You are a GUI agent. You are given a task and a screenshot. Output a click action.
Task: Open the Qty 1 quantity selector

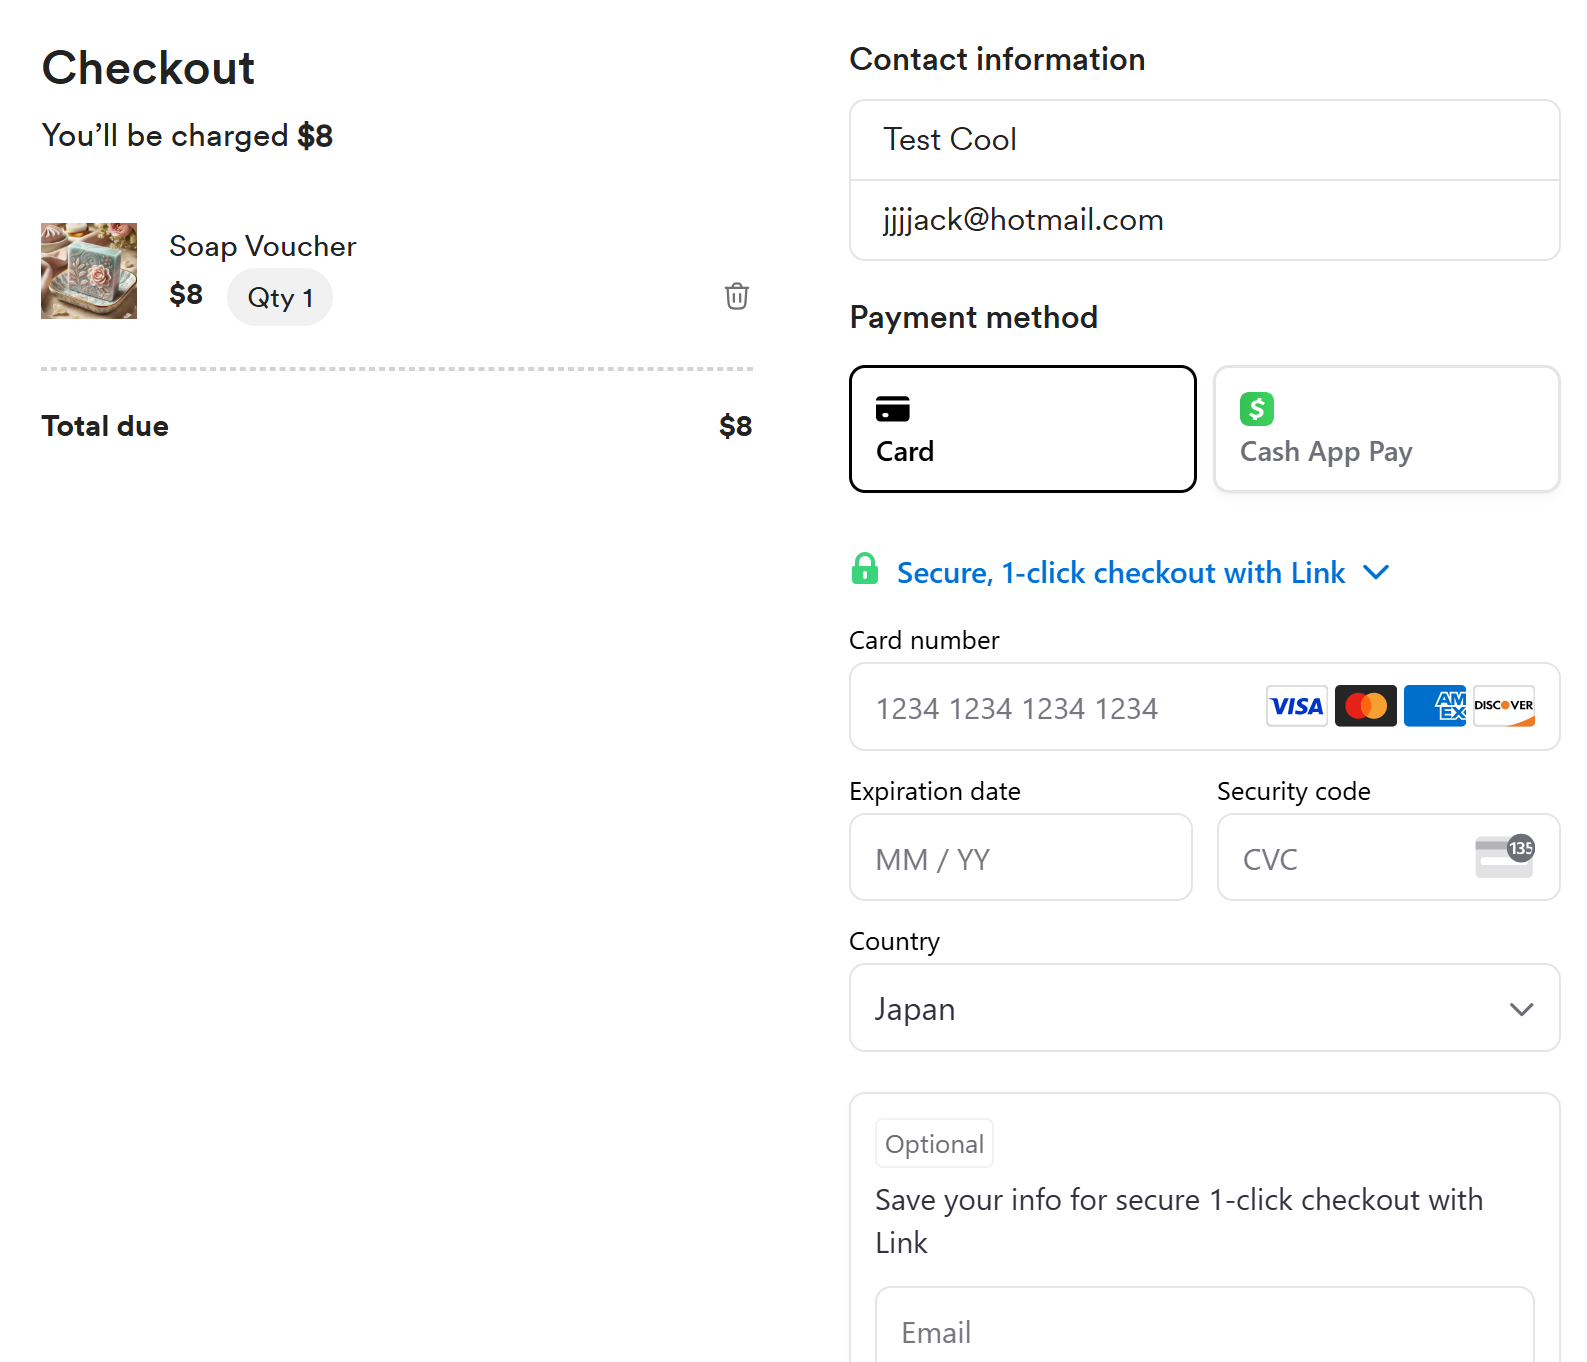coord(280,297)
